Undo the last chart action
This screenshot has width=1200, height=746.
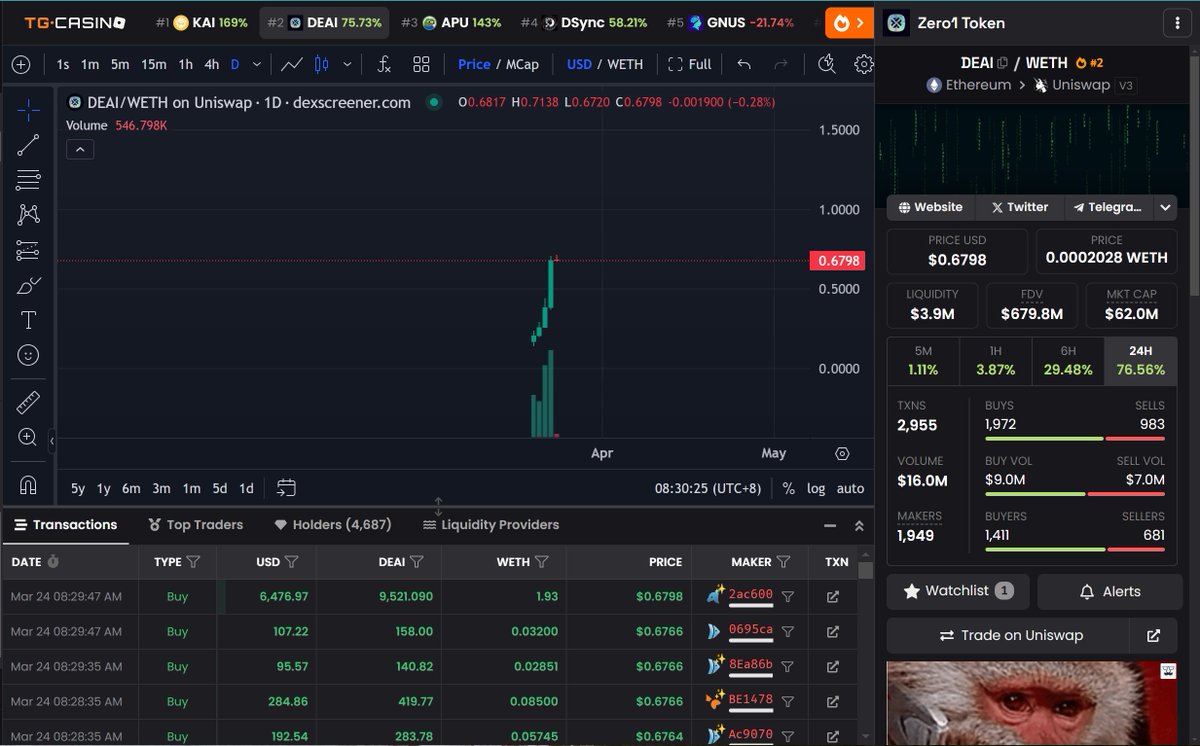tap(744, 64)
